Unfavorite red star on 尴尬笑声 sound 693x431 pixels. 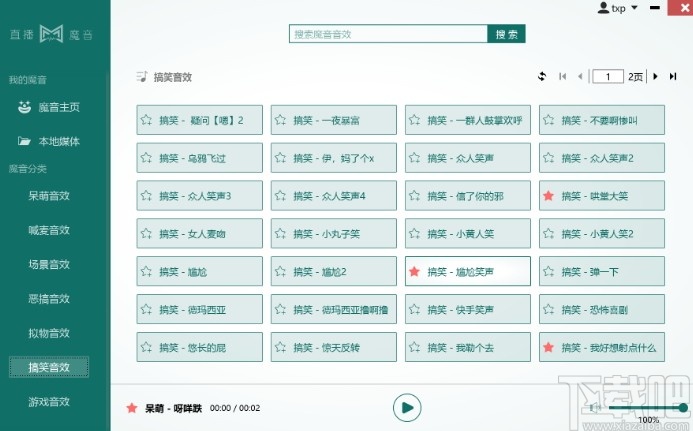414,271
